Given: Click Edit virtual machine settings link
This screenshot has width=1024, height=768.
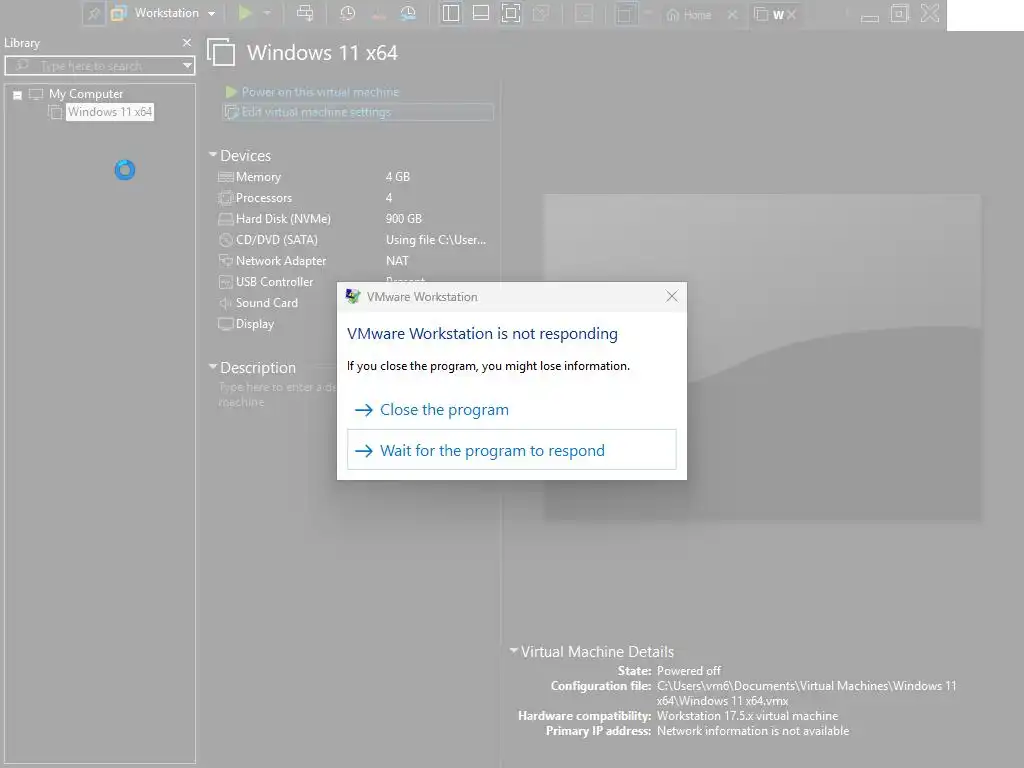Looking at the screenshot, I should (316, 112).
